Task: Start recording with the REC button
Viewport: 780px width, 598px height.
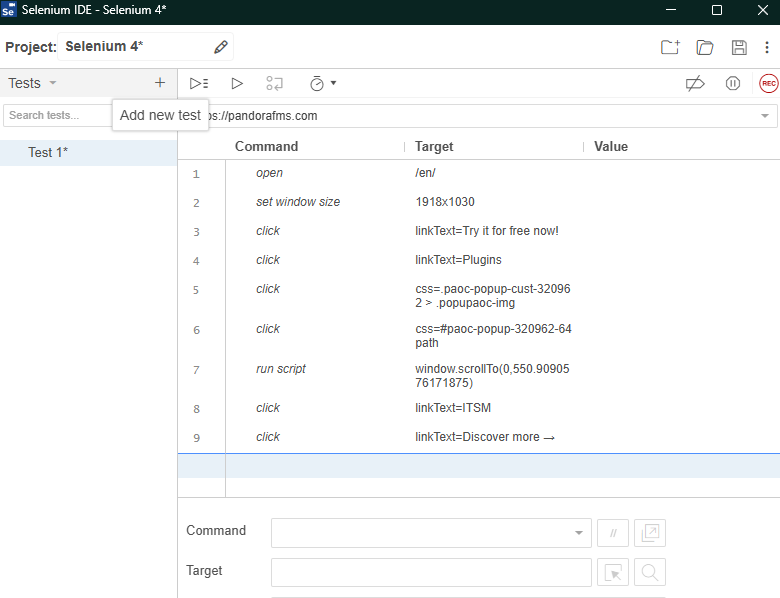Action: (769, 83)
